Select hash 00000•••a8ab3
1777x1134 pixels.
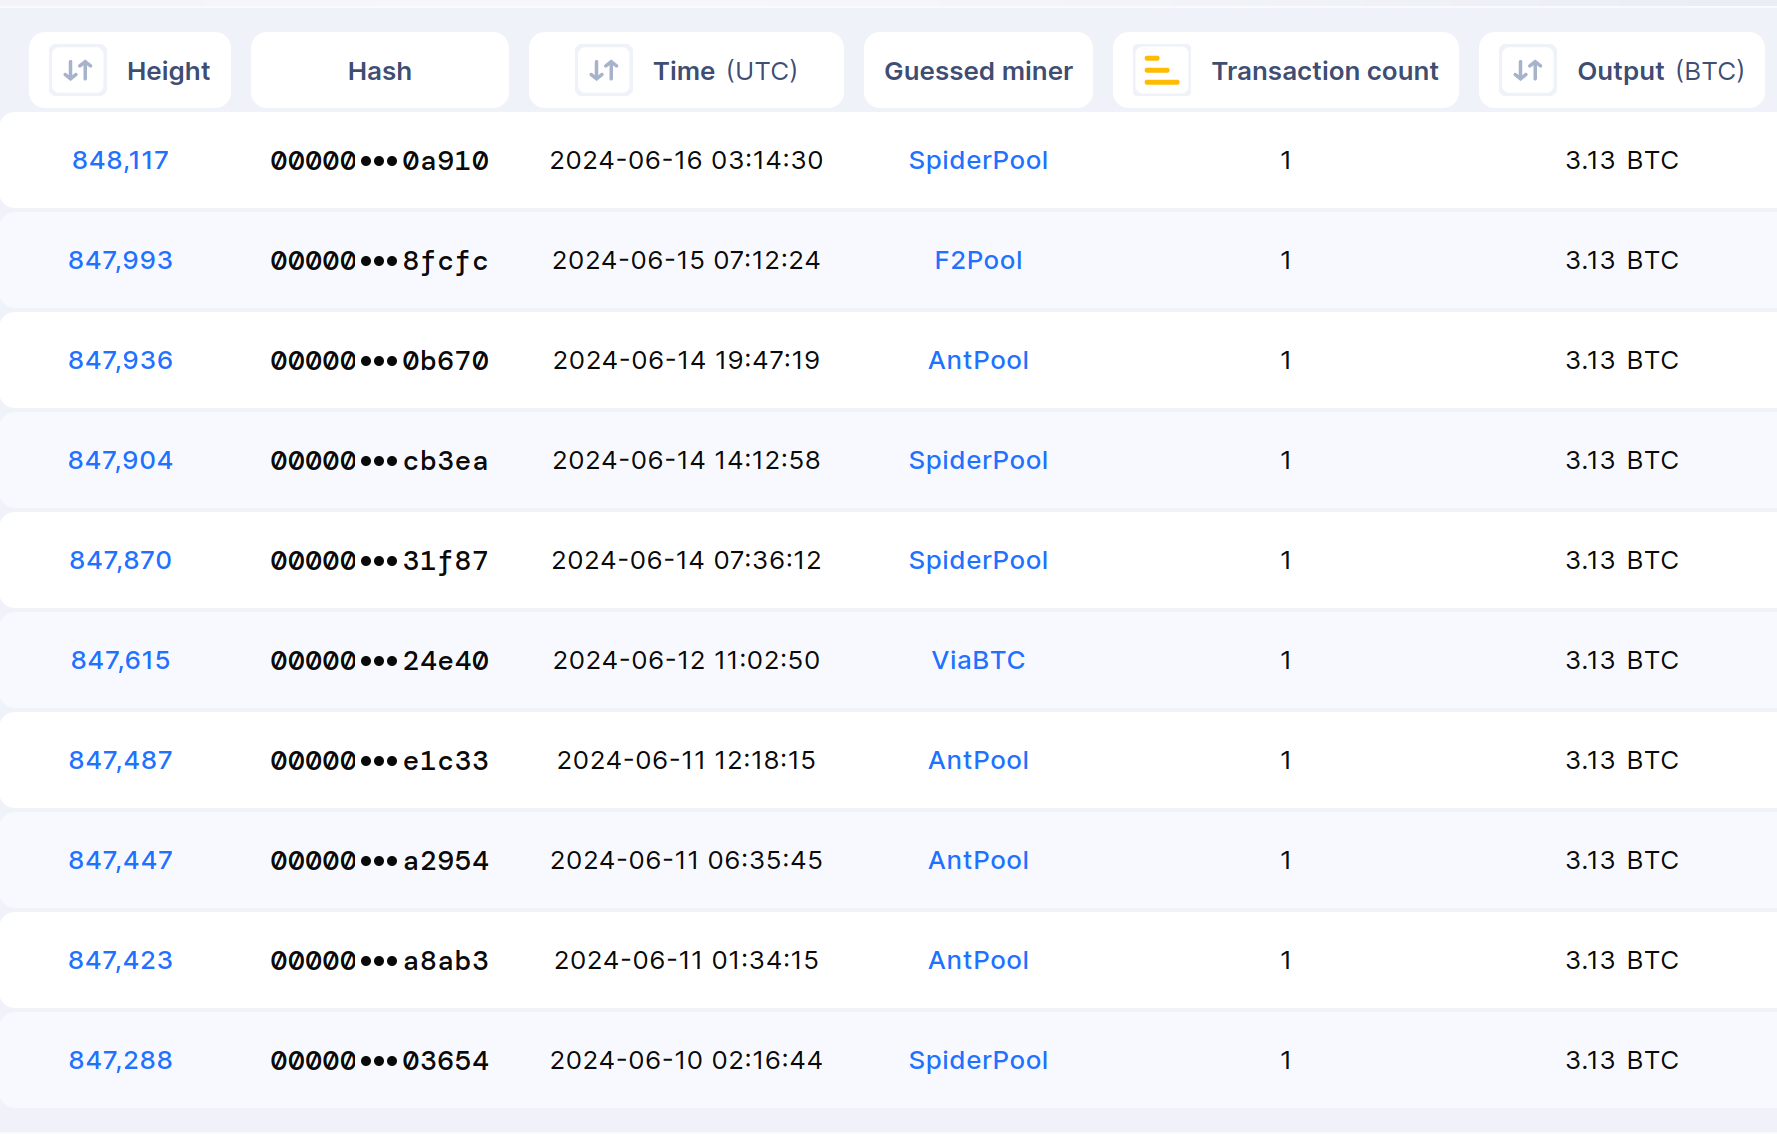pyautogui.click(x=380, y=960)
